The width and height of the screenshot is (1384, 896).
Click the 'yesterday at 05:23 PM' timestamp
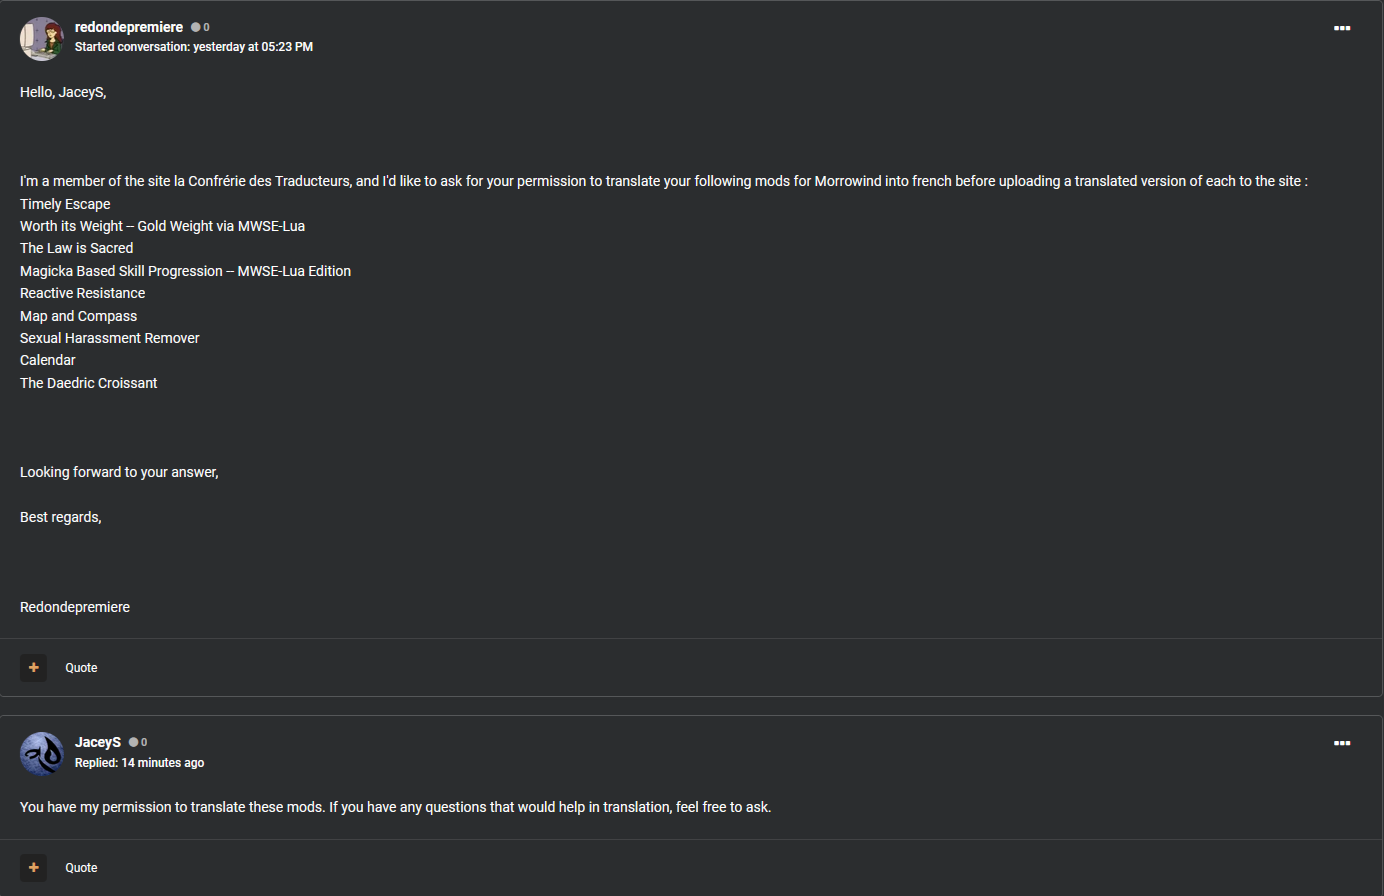[253, 47]
